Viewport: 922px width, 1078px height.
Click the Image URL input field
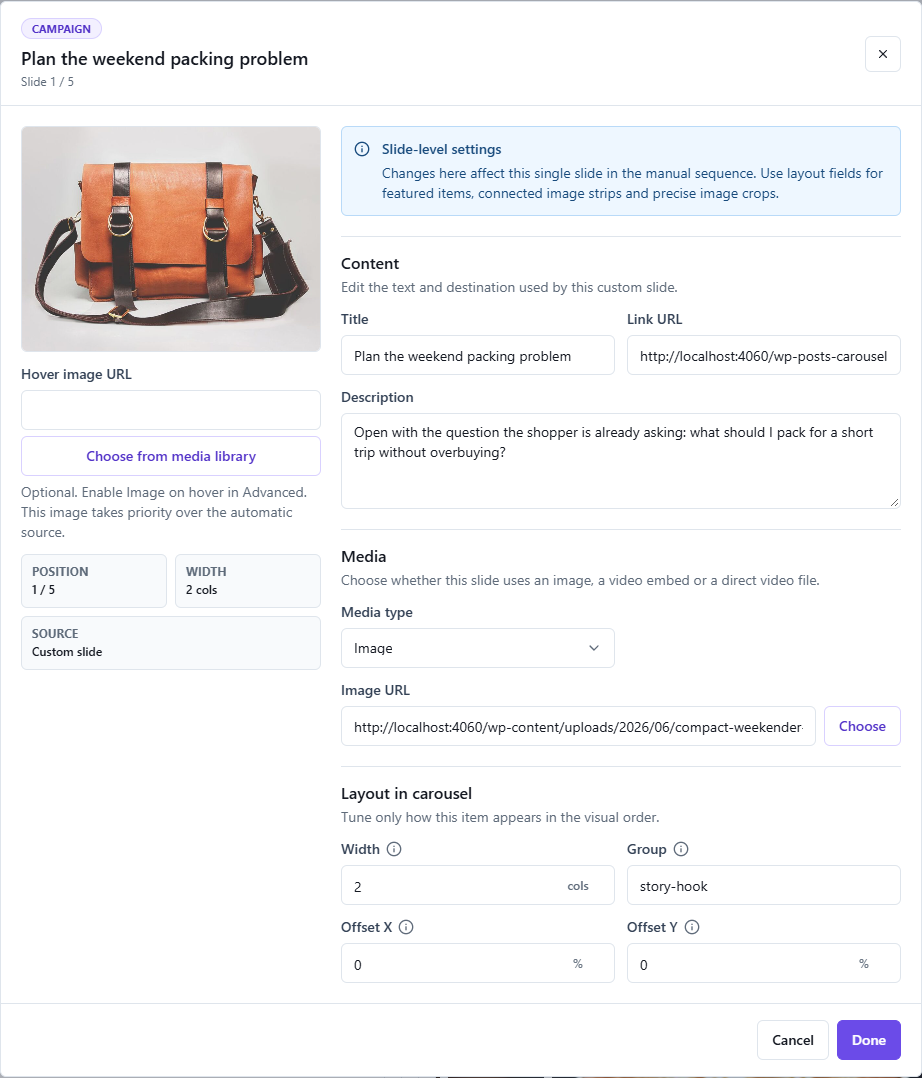578,726
